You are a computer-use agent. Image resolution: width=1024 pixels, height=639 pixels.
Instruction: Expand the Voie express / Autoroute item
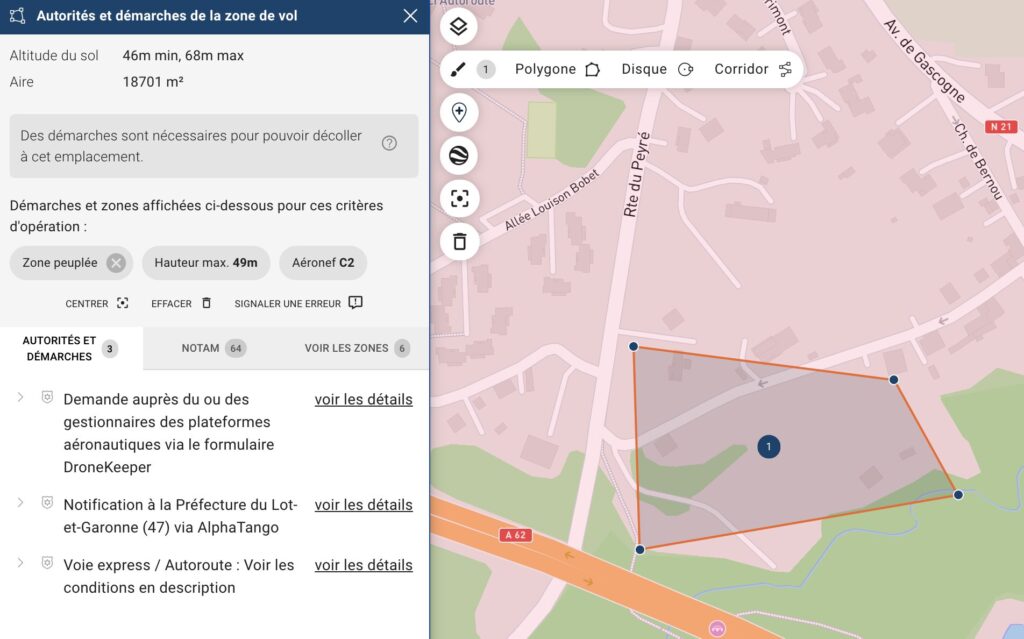20,563
